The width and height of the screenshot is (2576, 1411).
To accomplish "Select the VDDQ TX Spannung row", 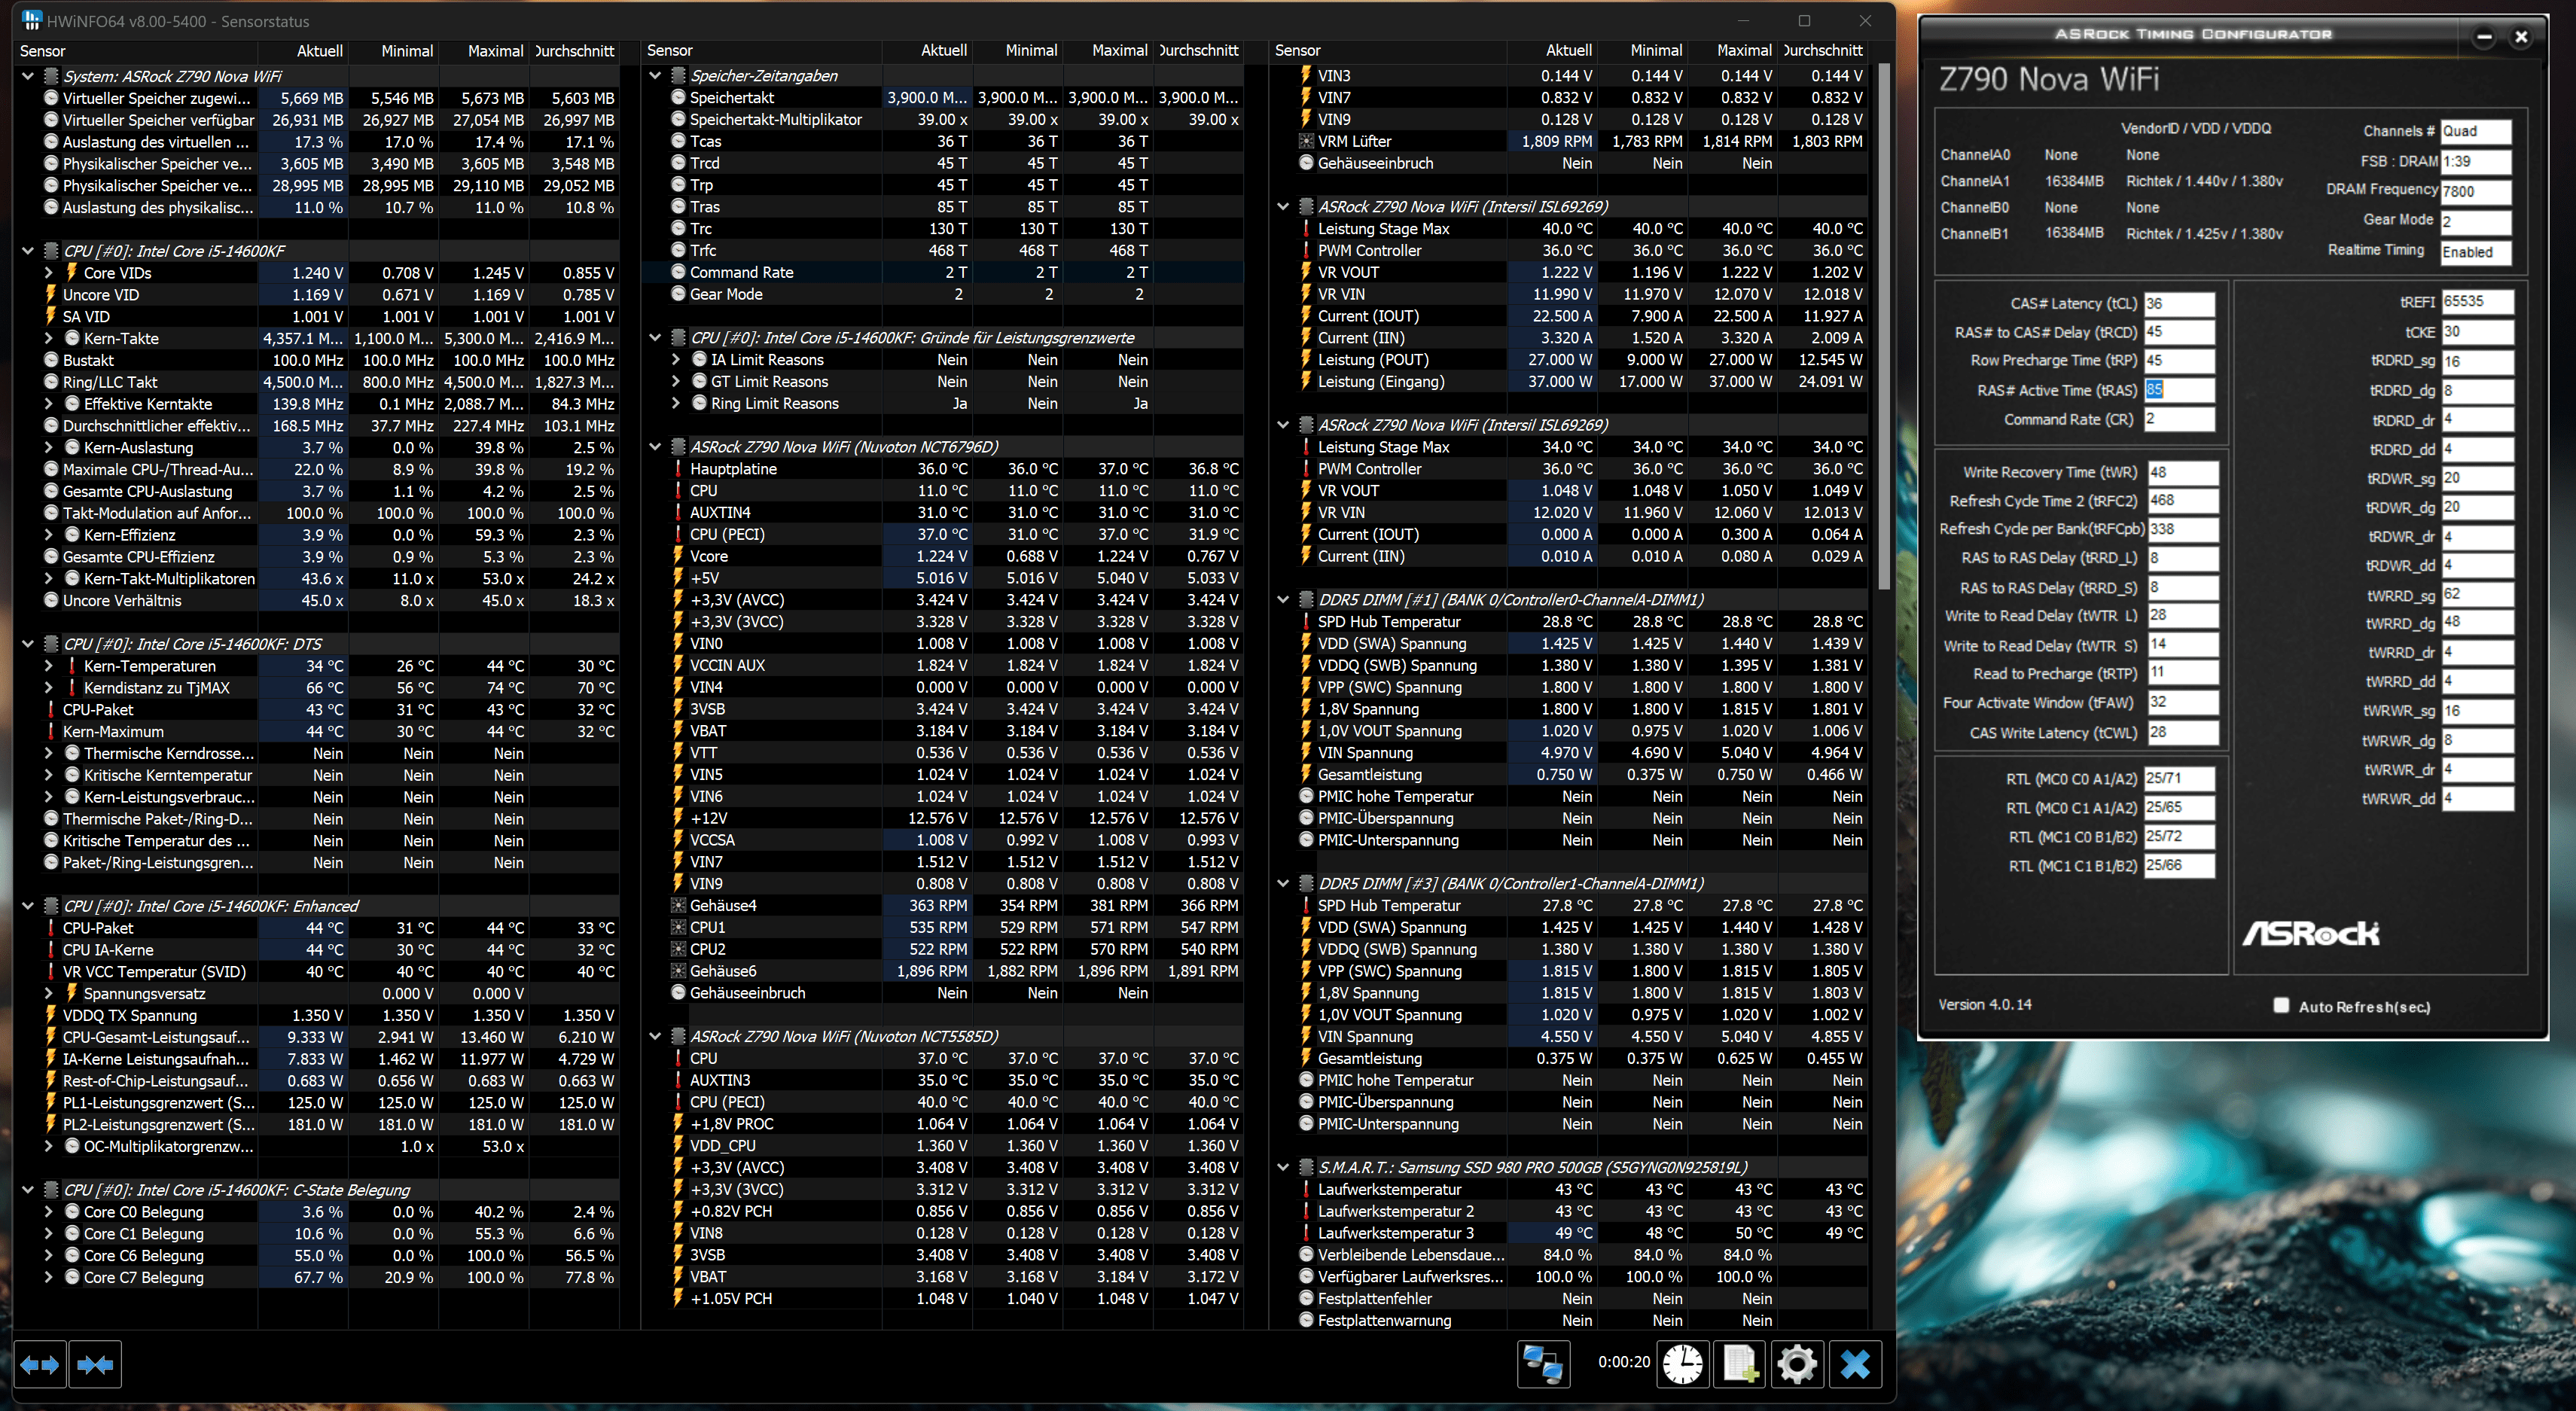I will pos(318,1015).
